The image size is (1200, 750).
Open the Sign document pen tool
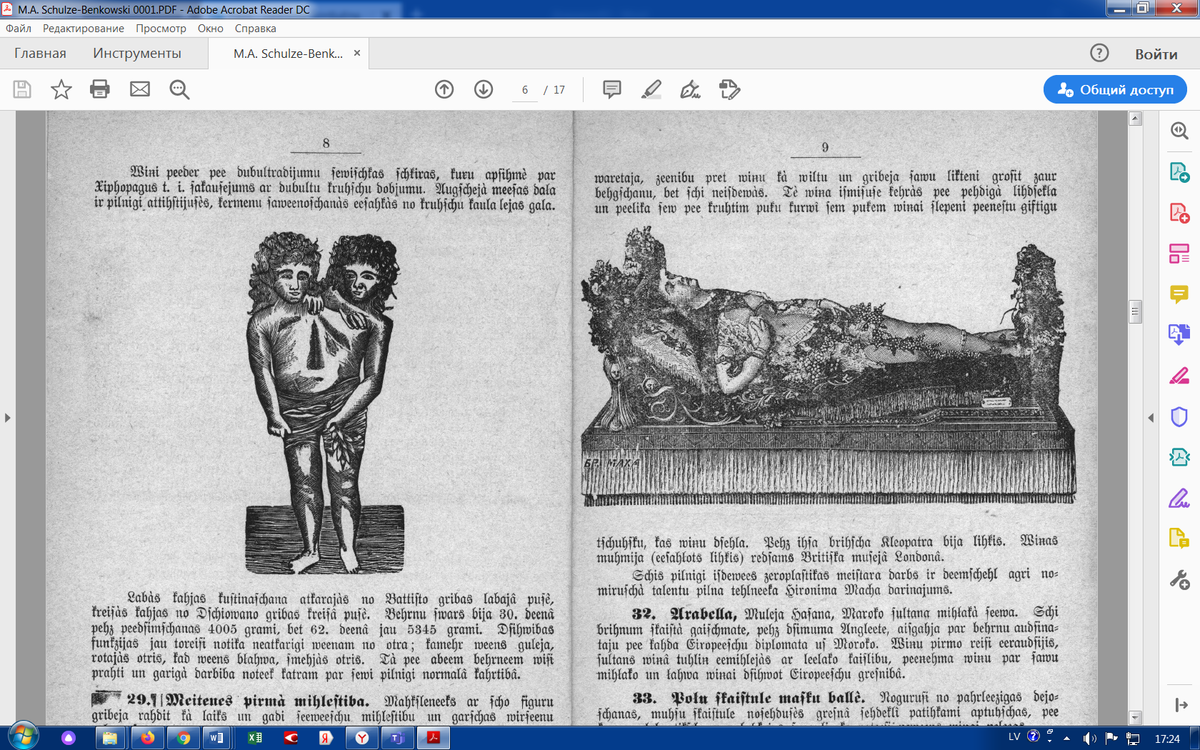[x=690, y=90]
